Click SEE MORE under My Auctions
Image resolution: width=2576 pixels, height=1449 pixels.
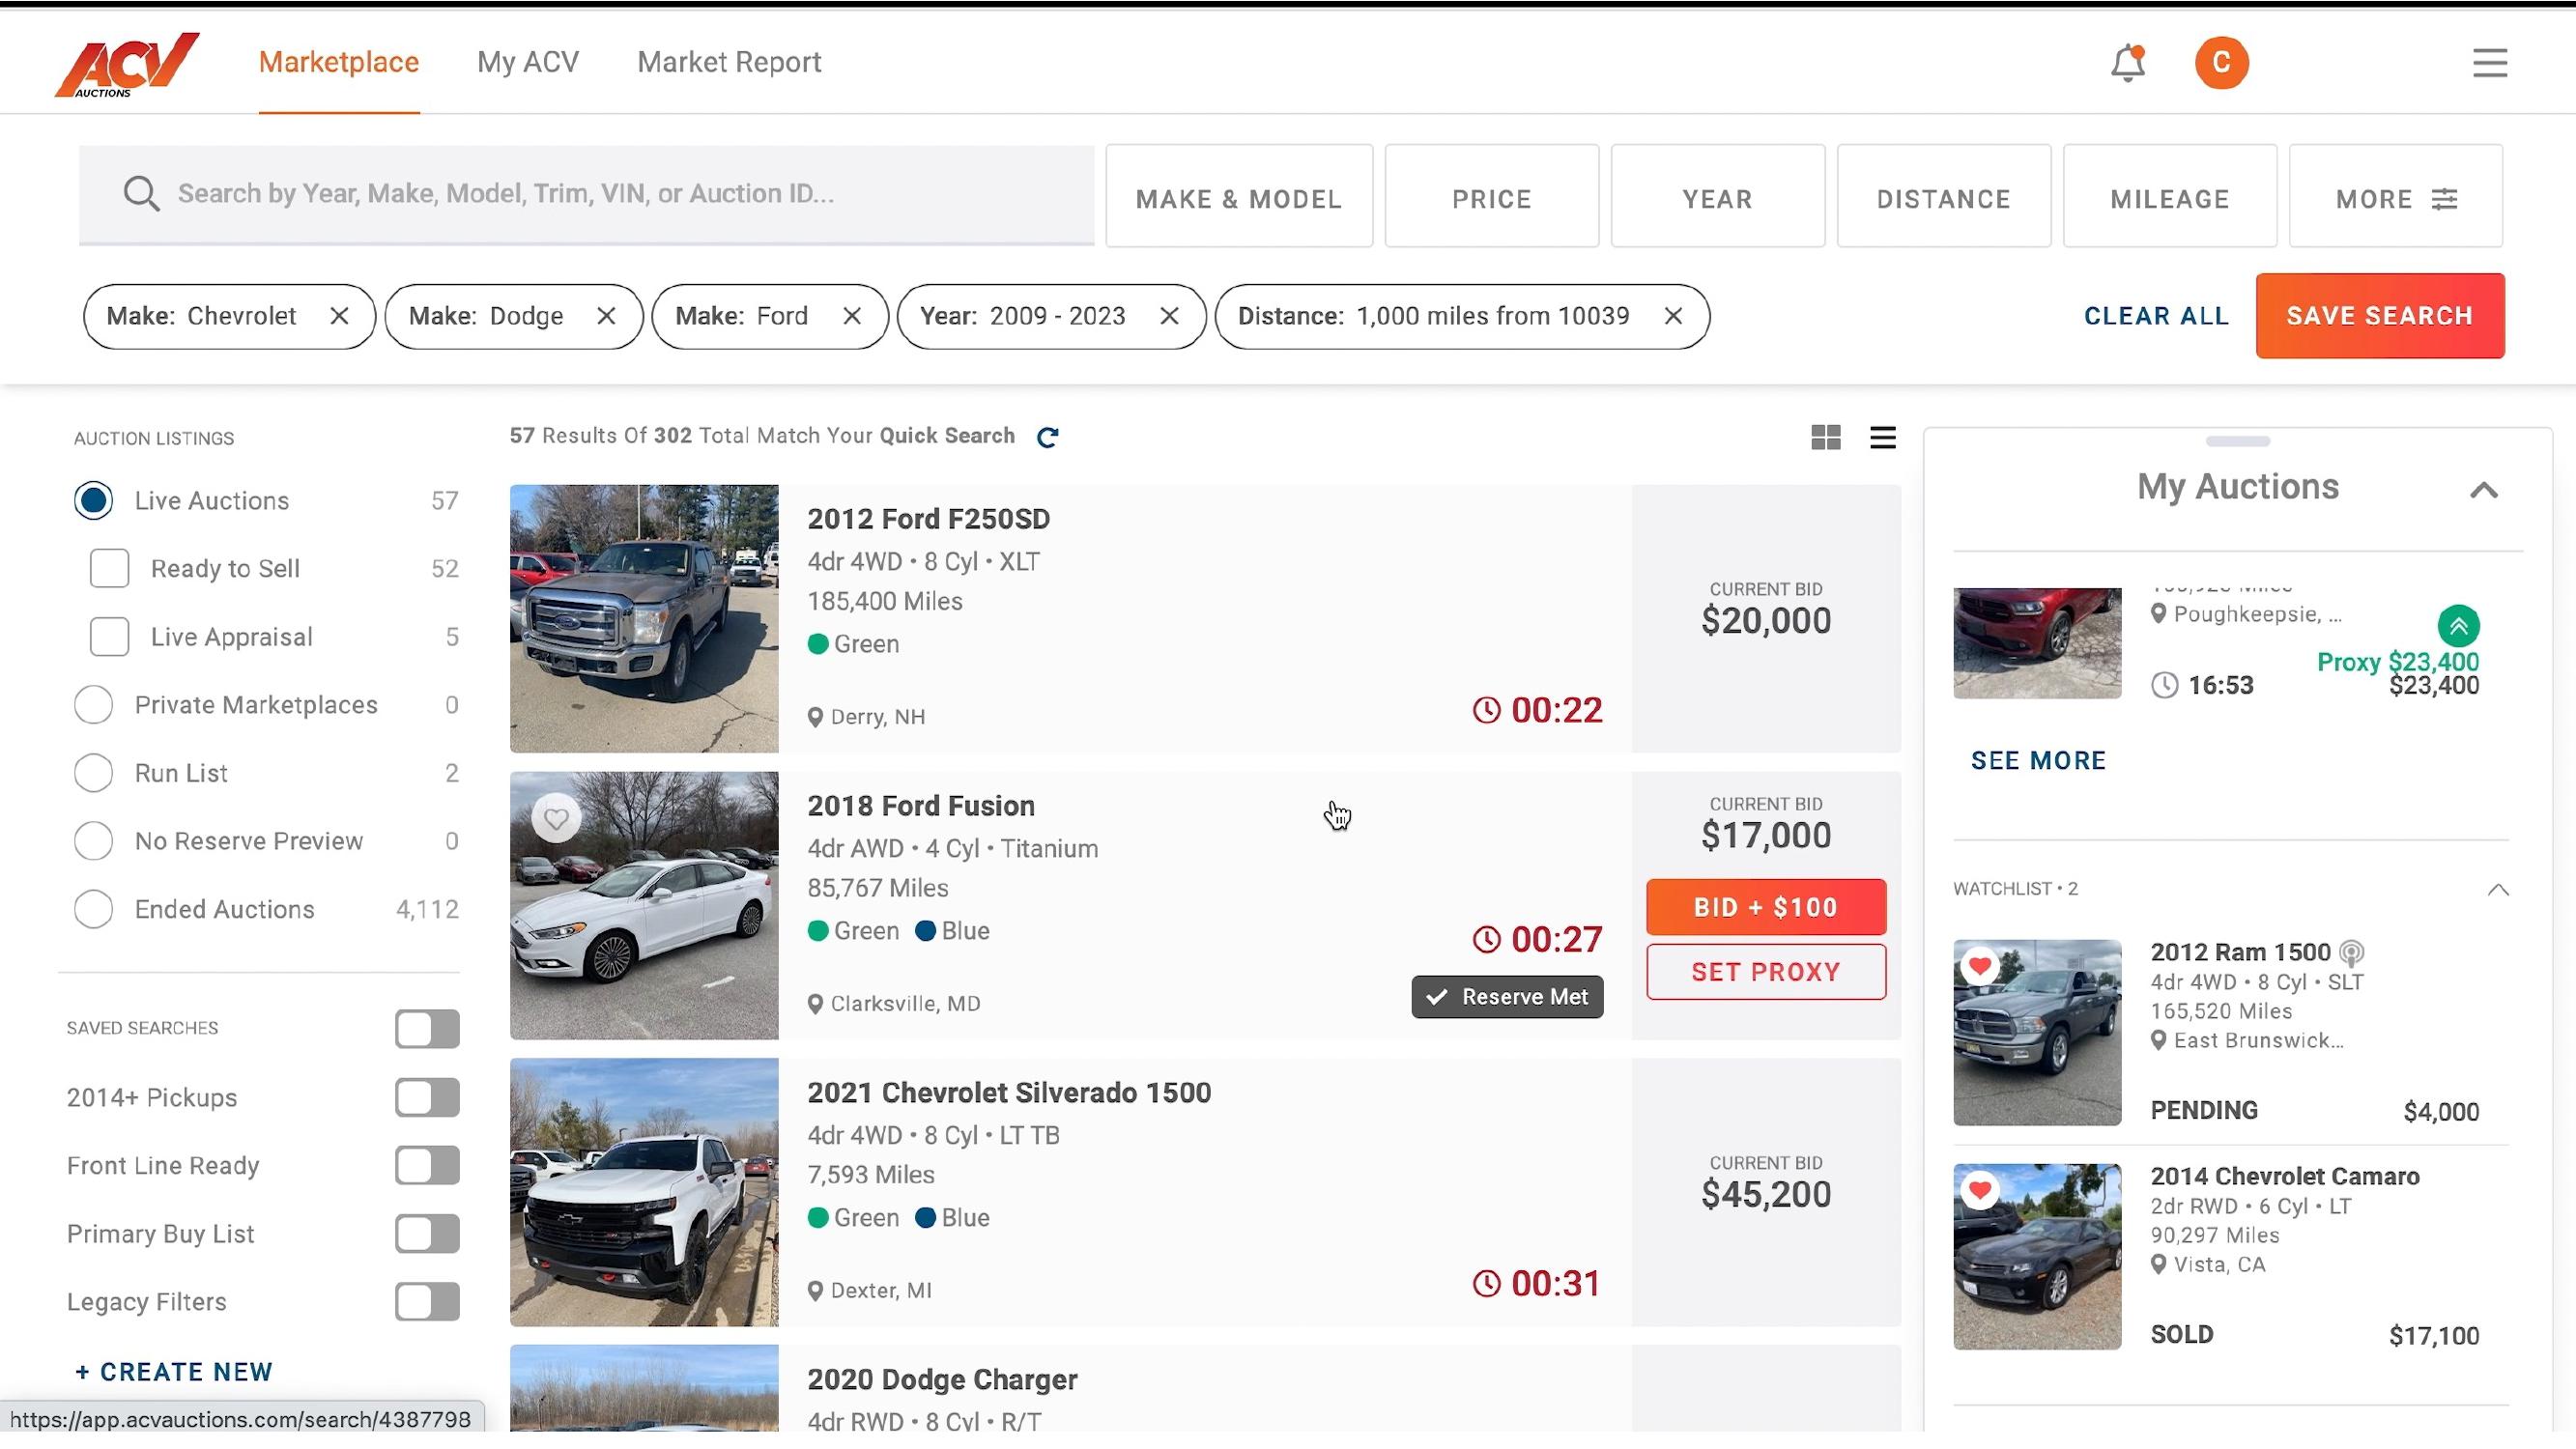pos(2038,761)
